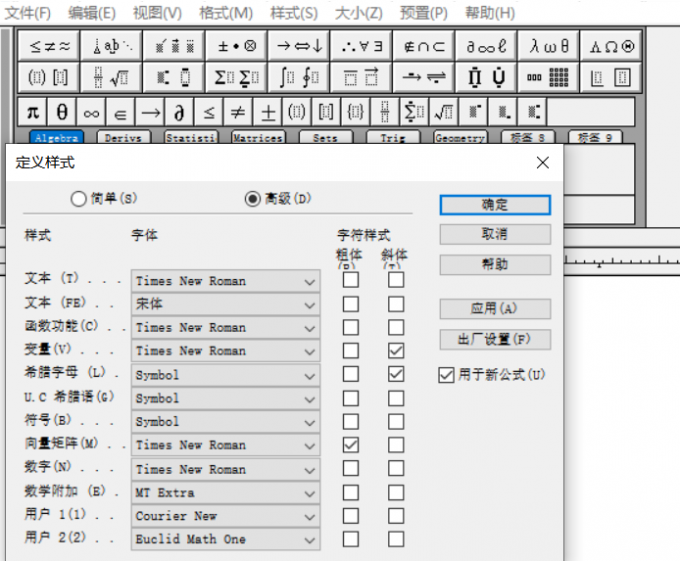The width and height of the screenshot is (680, 561).
Task: Switch to the Trig tab
Action: click(393, 138)
